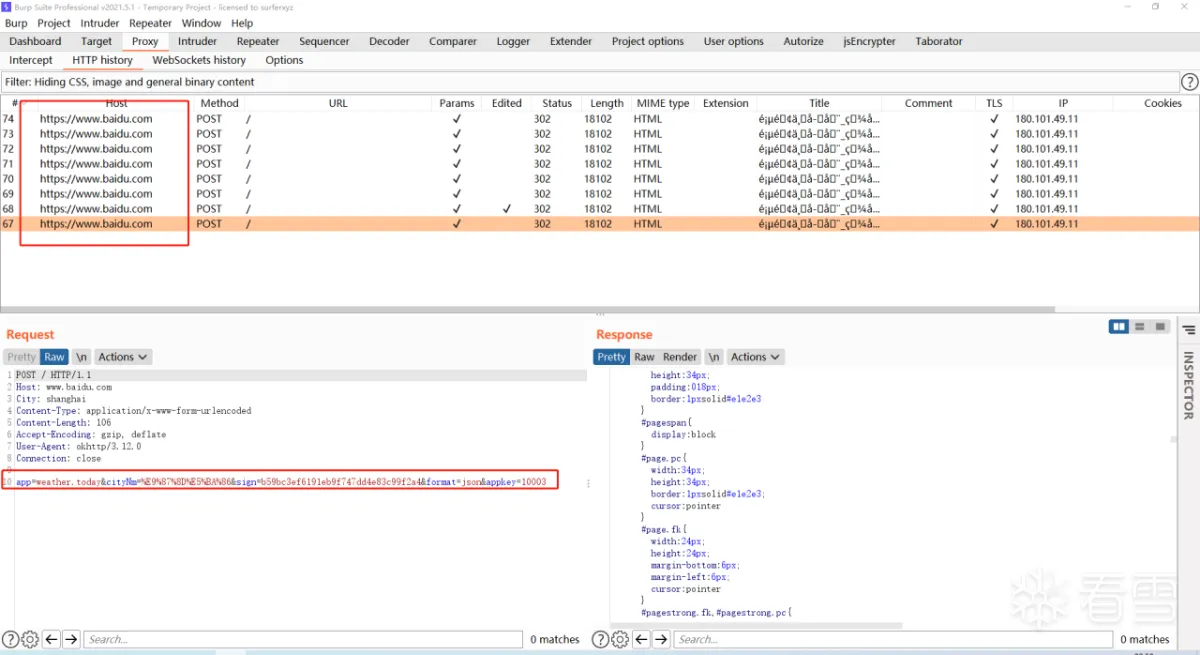Toggle \n non-printable characters in Response
Image resolution: width=1200 pixels, height=655 pixels.
(x=713, y=357)
